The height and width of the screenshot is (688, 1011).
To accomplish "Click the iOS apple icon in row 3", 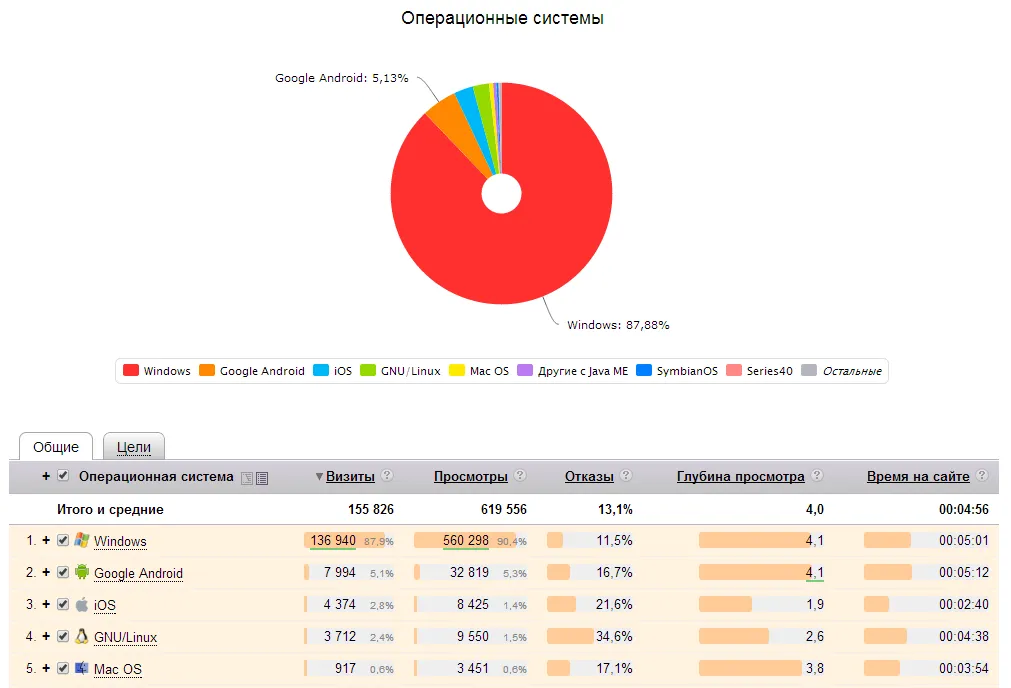I will click(x=82, y=604).
